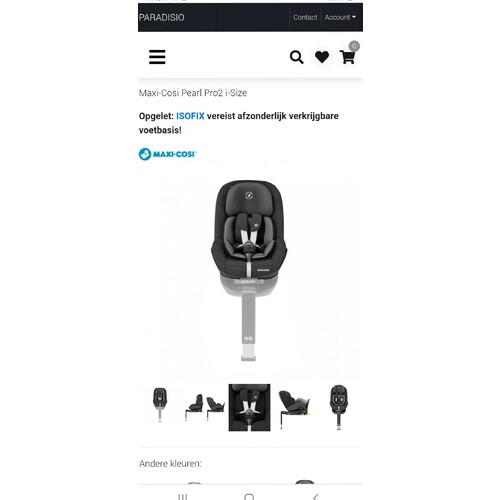The width and height of the screenshot is (500, 500).
Task: Click the large car seat product image
Action: (x=249, y=271)
